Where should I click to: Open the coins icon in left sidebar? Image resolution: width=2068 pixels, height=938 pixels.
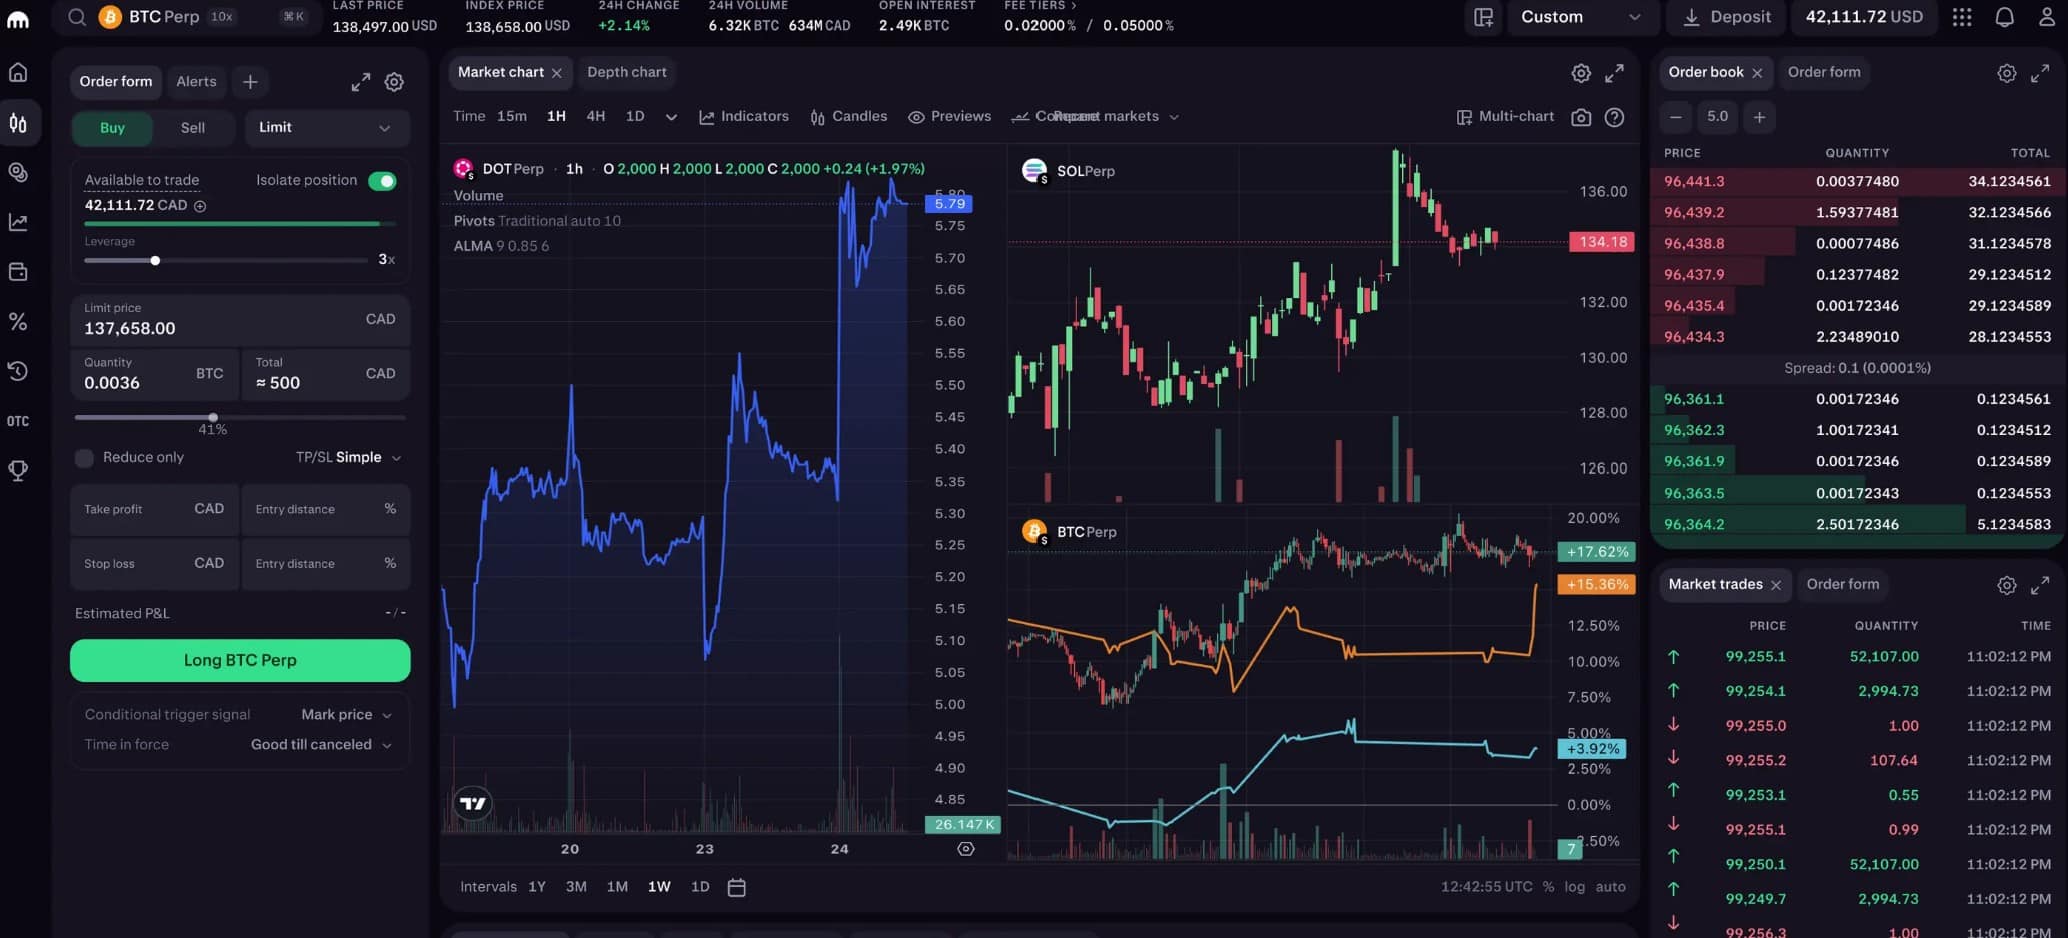pyautogui.click(x=18, y=172)
